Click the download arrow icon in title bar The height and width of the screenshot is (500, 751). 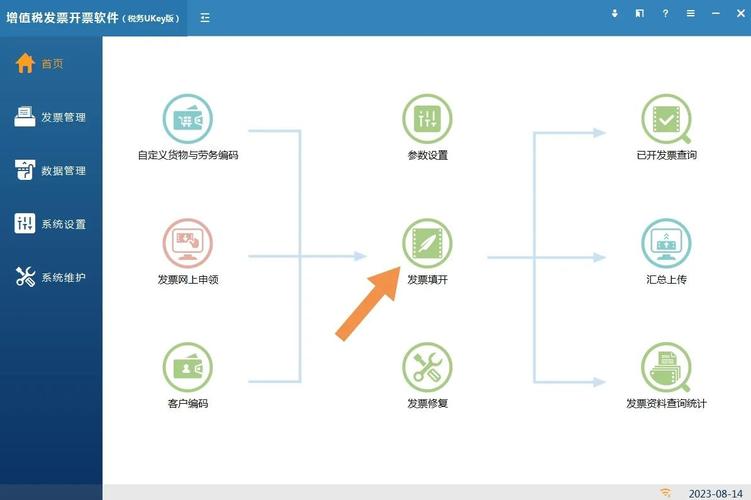pos(614,13)
